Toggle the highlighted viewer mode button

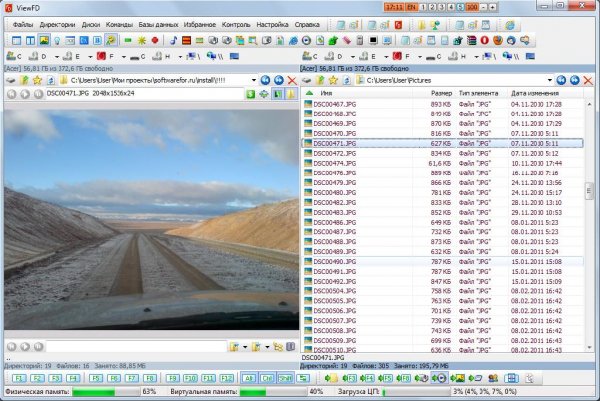[x=277, y=94]
